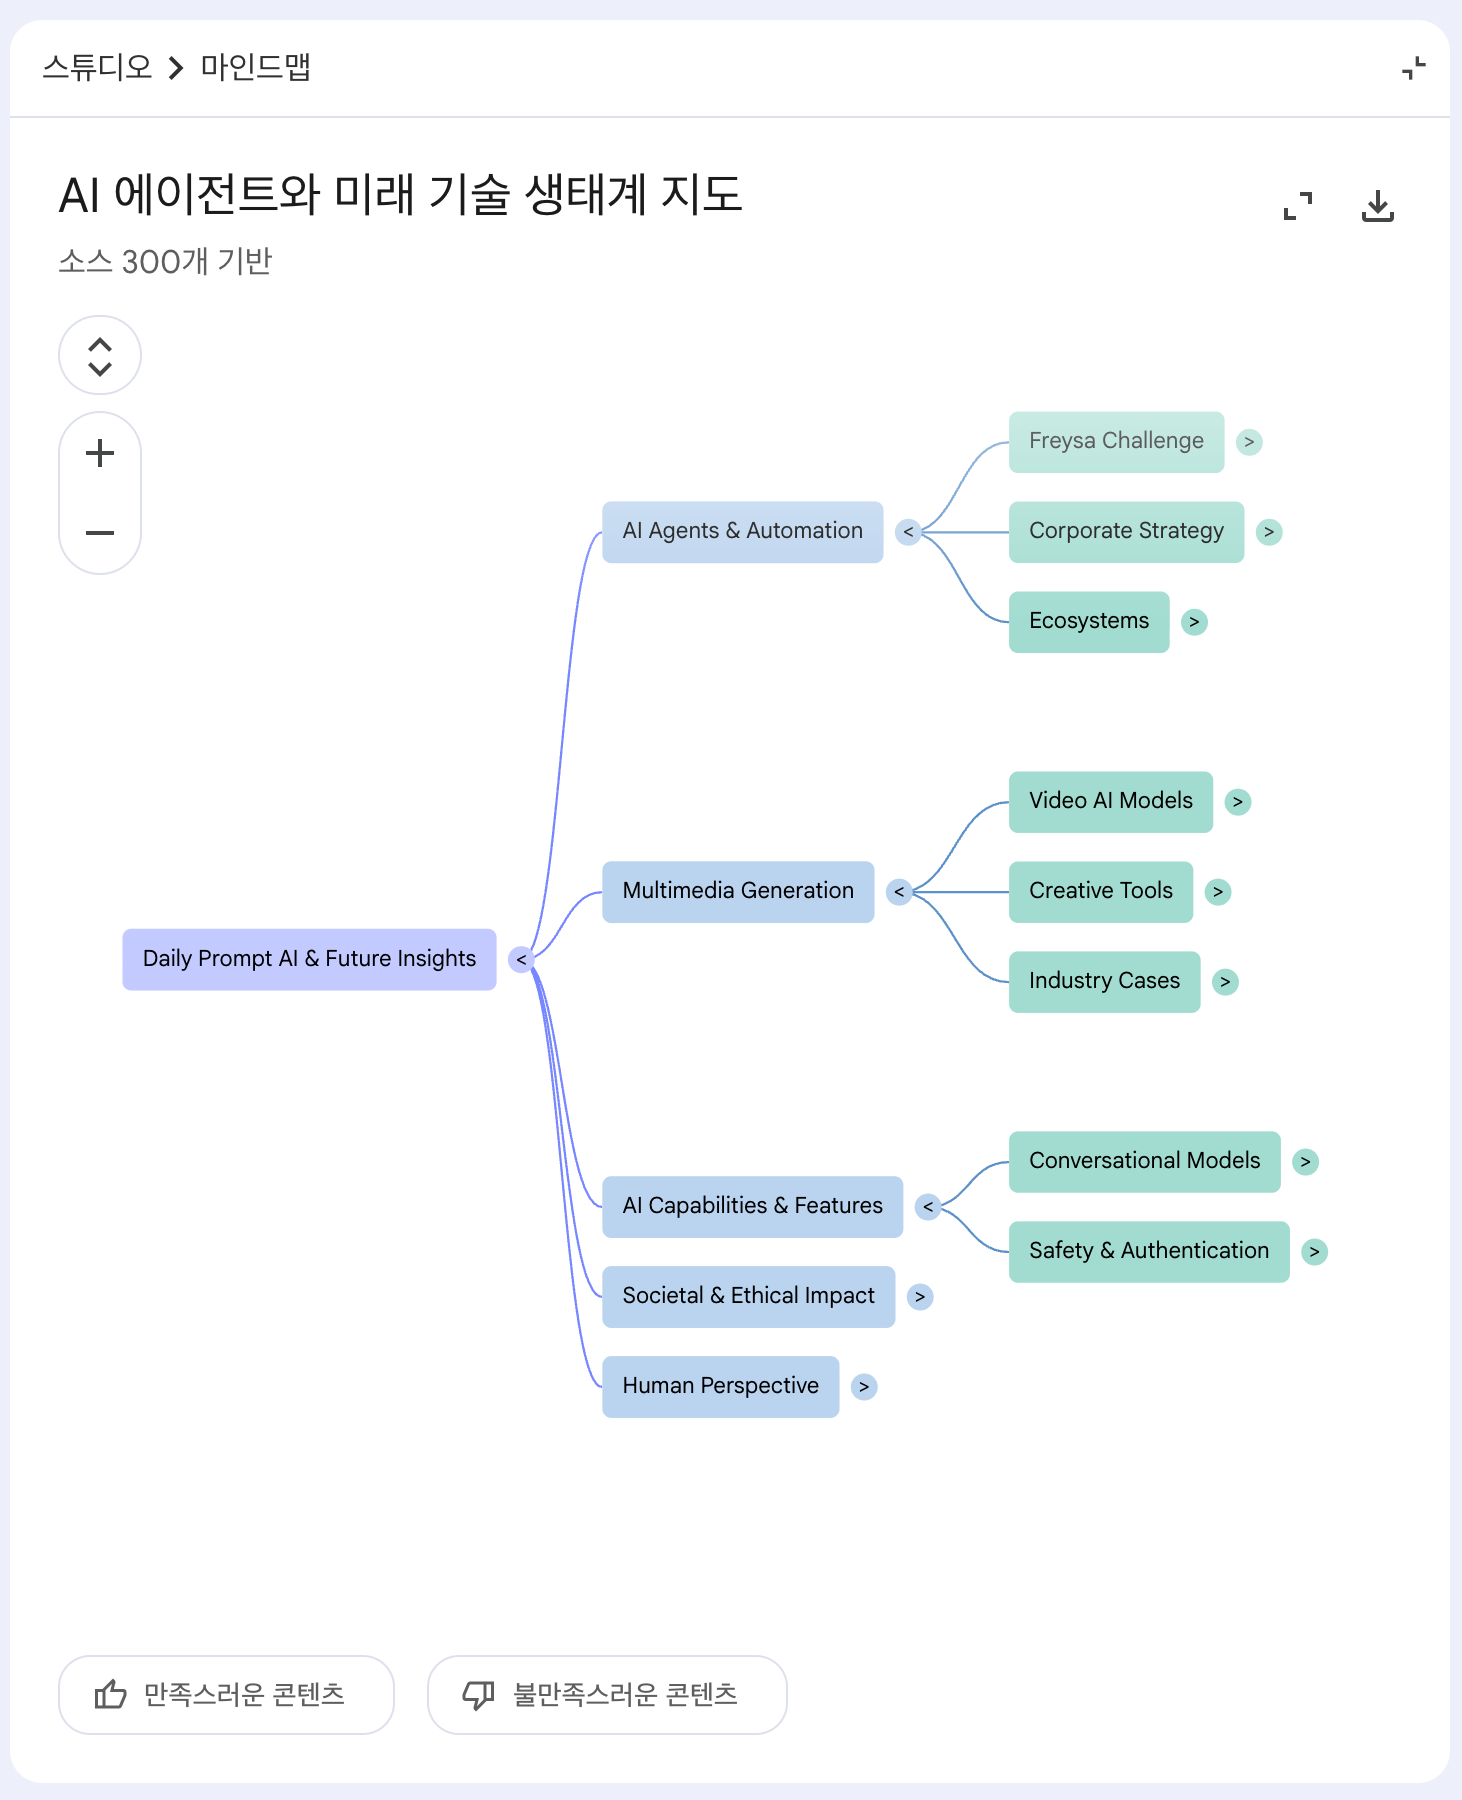Click the download mind map icon
1462x1800 pixels.
[x=1377, y=206]
